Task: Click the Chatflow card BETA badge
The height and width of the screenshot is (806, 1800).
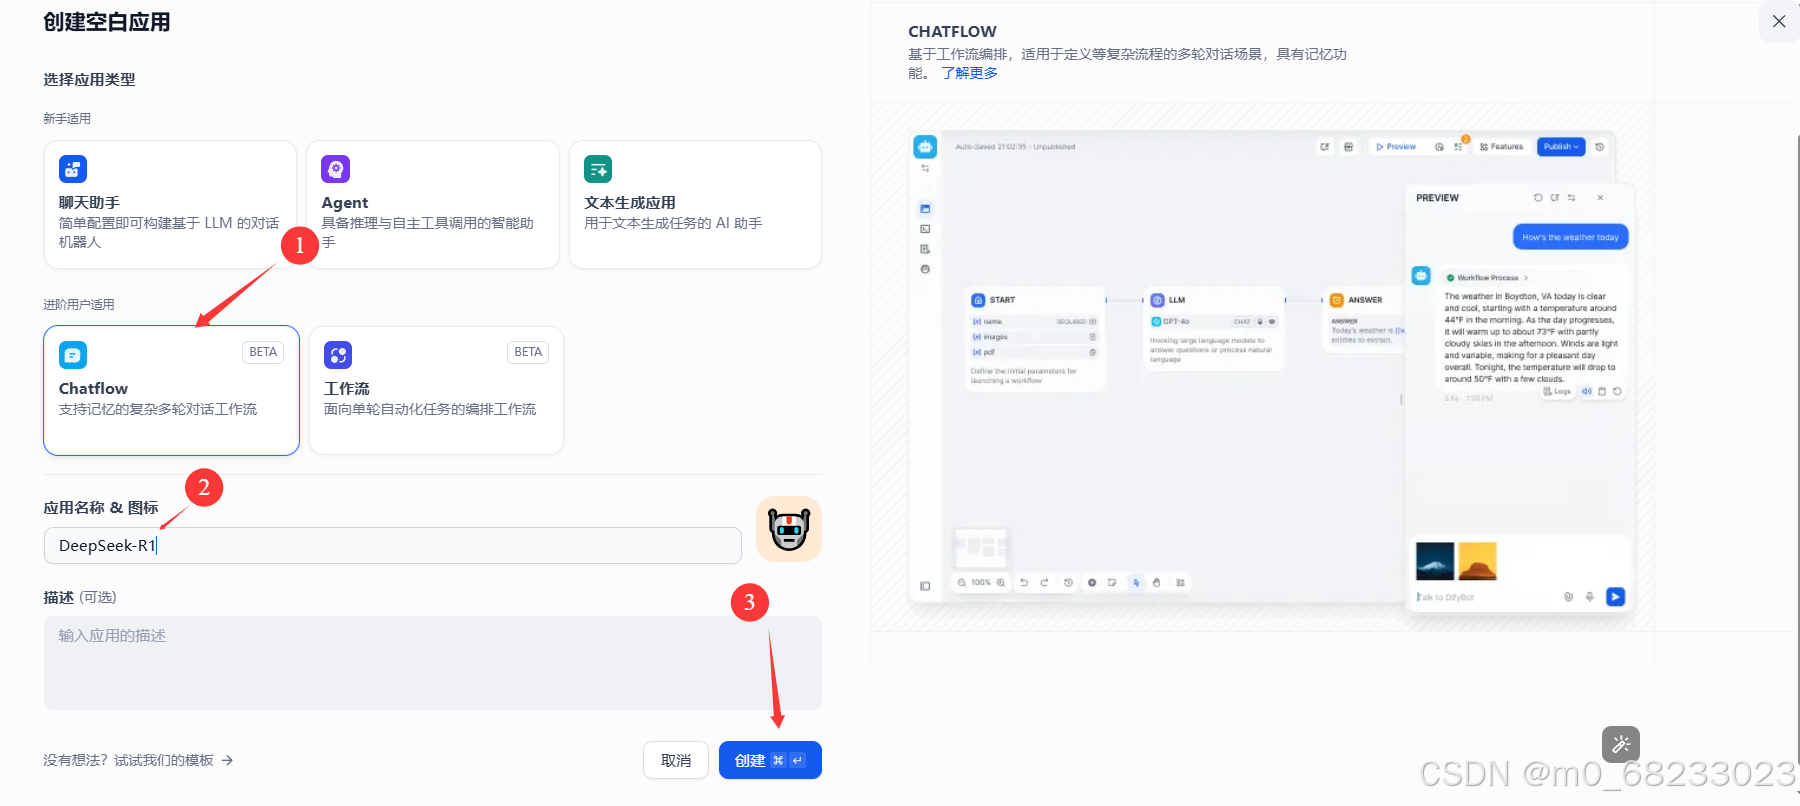Action: pyautogui.click(x=263, y=352)
